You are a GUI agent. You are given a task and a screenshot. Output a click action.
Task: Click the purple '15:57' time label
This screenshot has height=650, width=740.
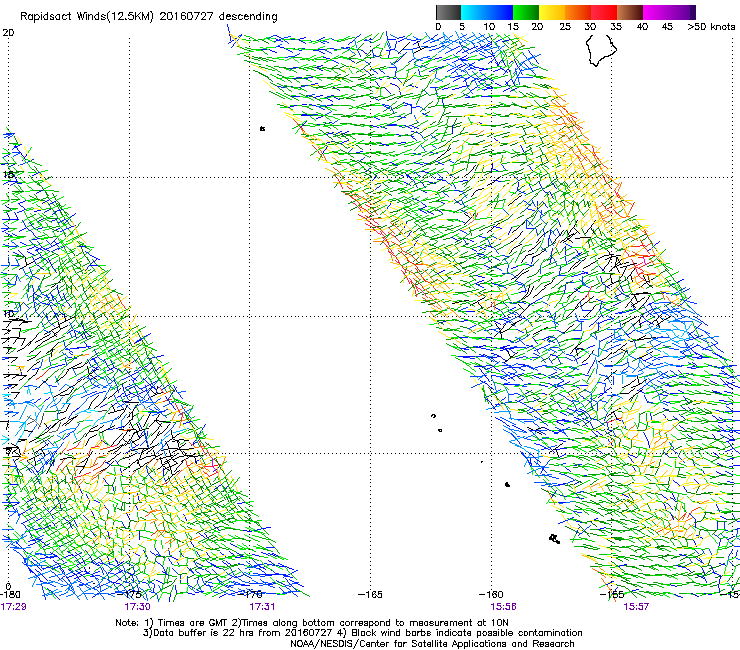636,607
